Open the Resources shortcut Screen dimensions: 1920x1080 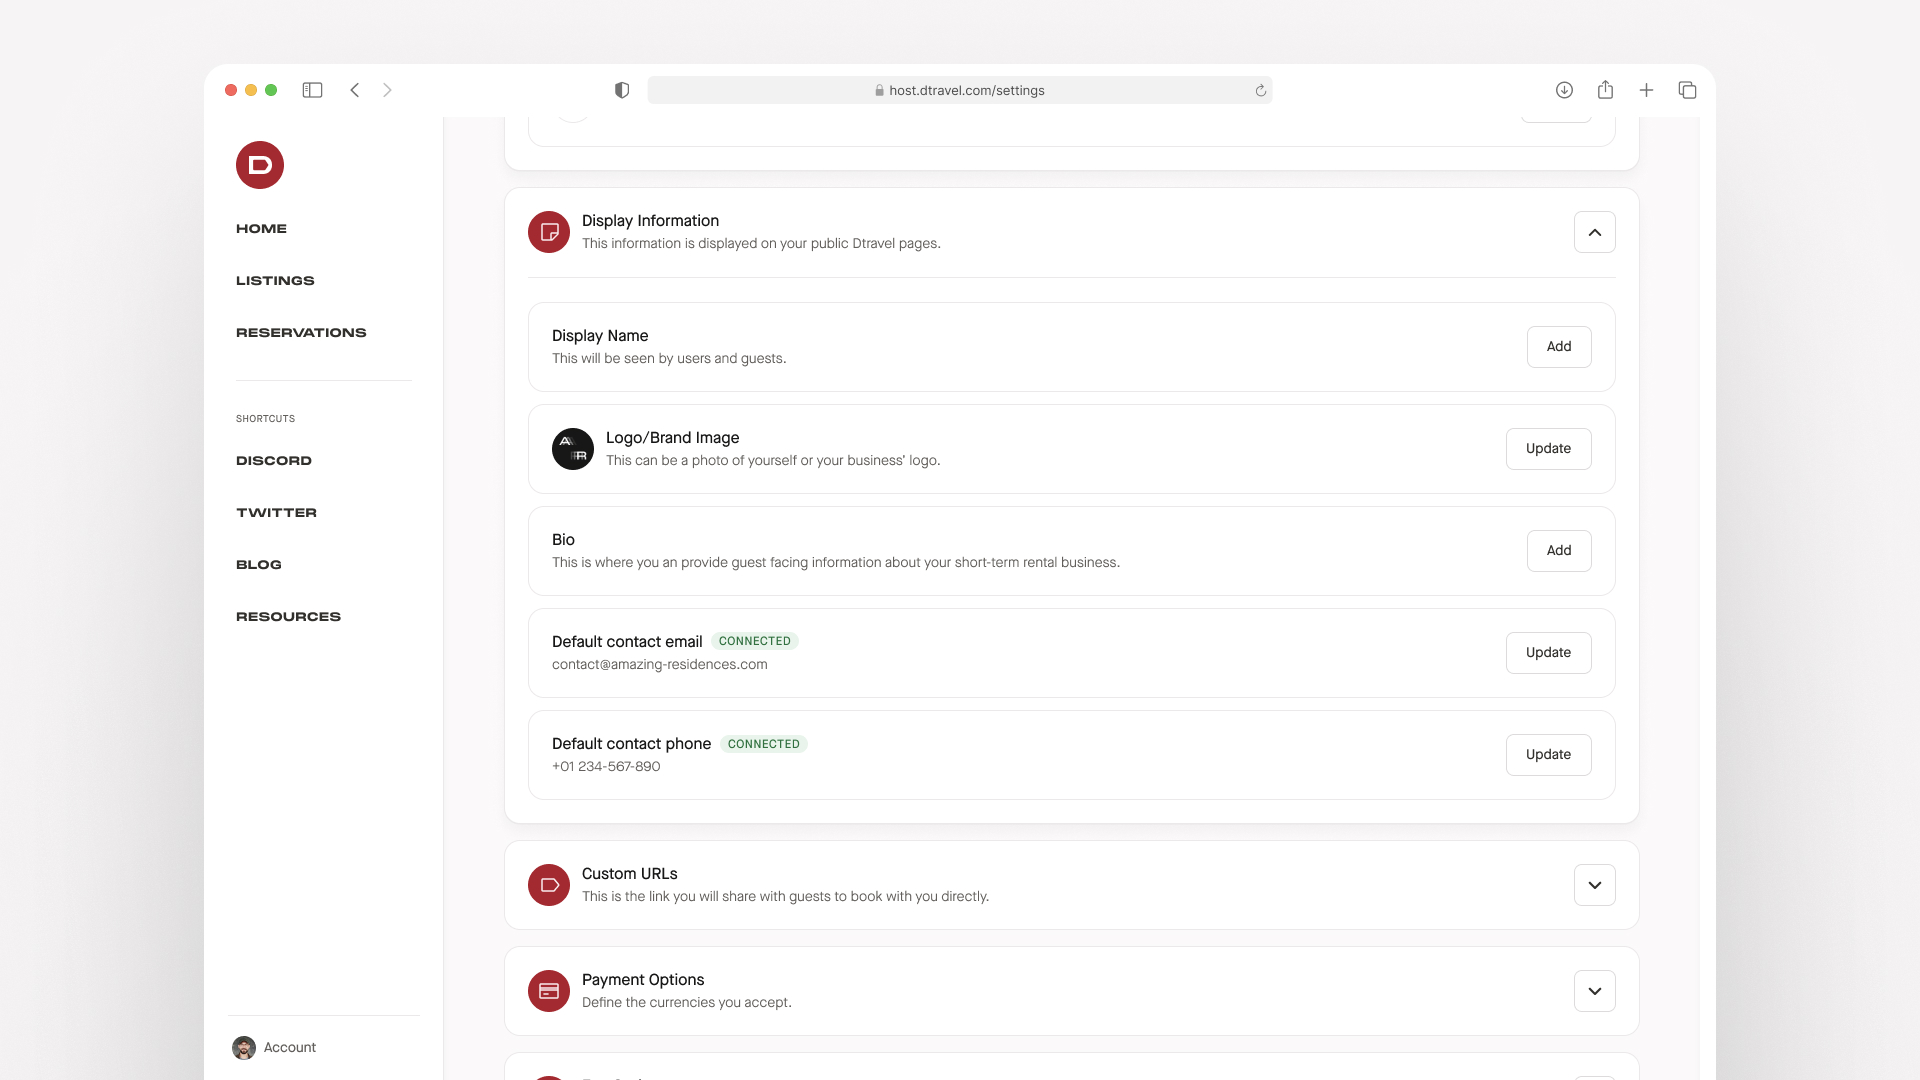click(x=288, y=617)
